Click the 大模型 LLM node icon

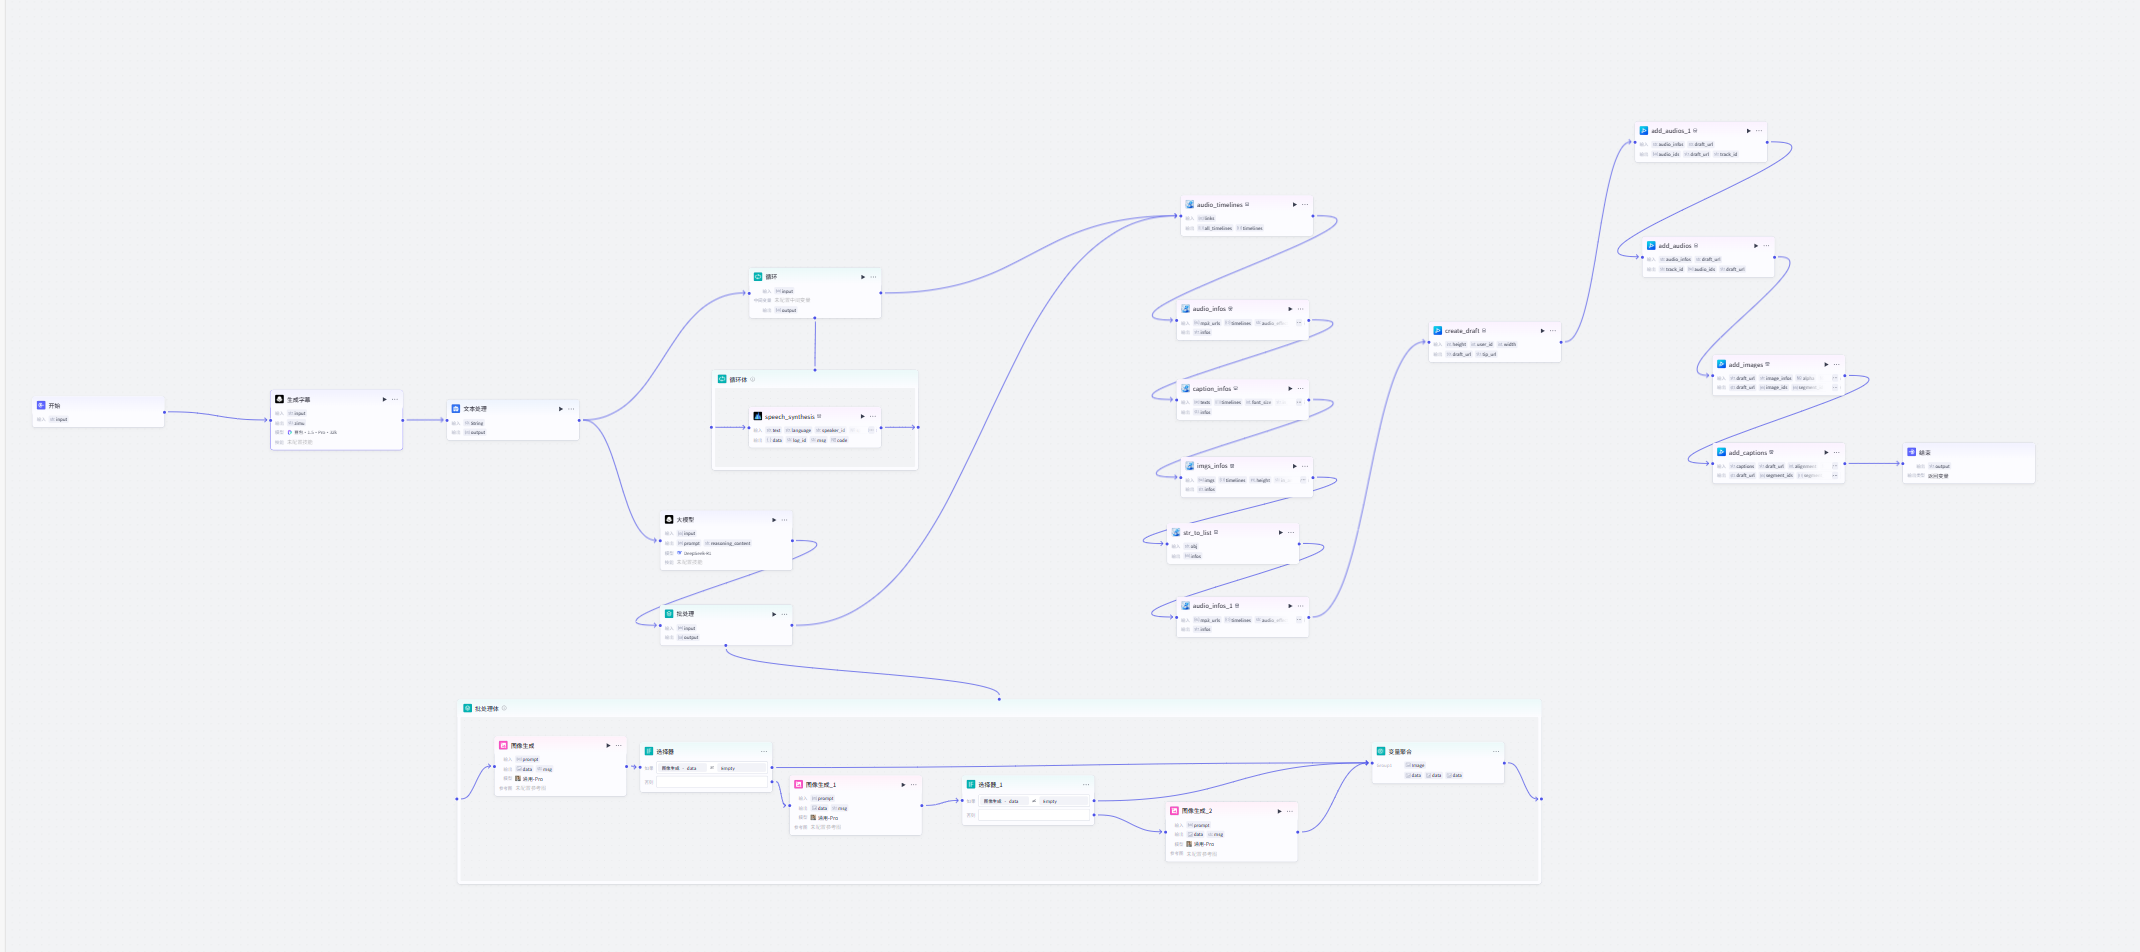[669, 520]
